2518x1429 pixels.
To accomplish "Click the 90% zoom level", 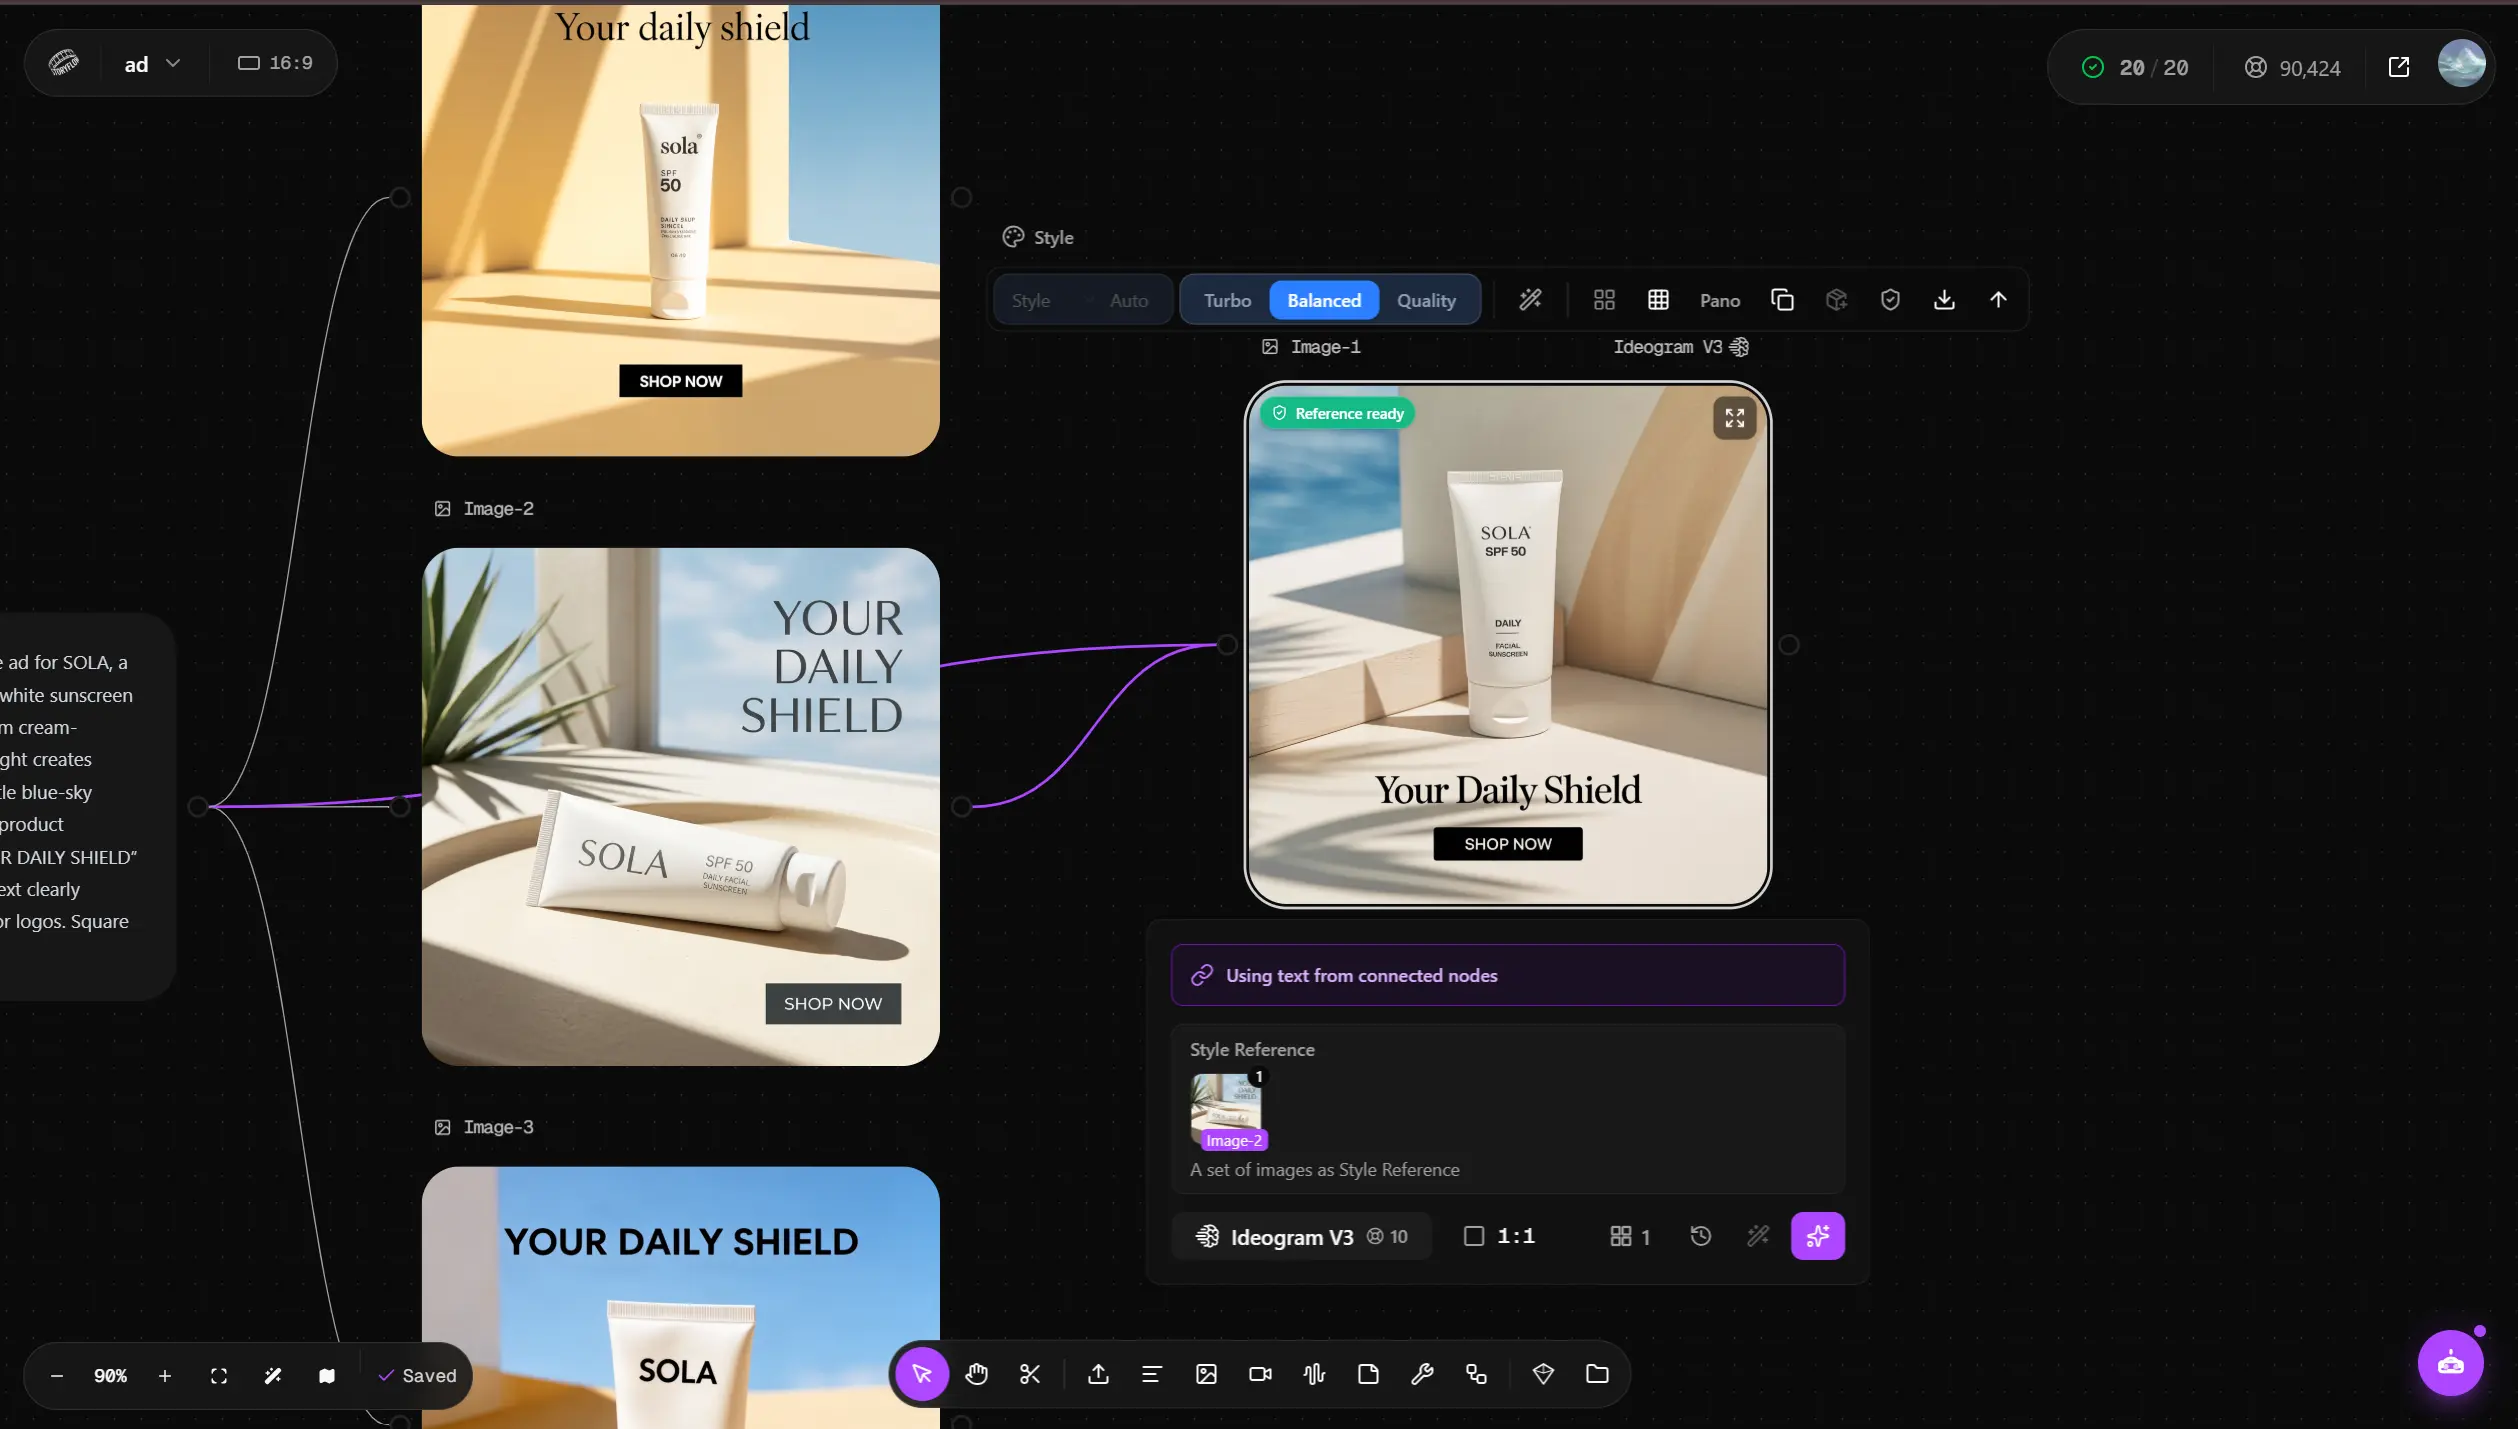I will [110, 1376].
